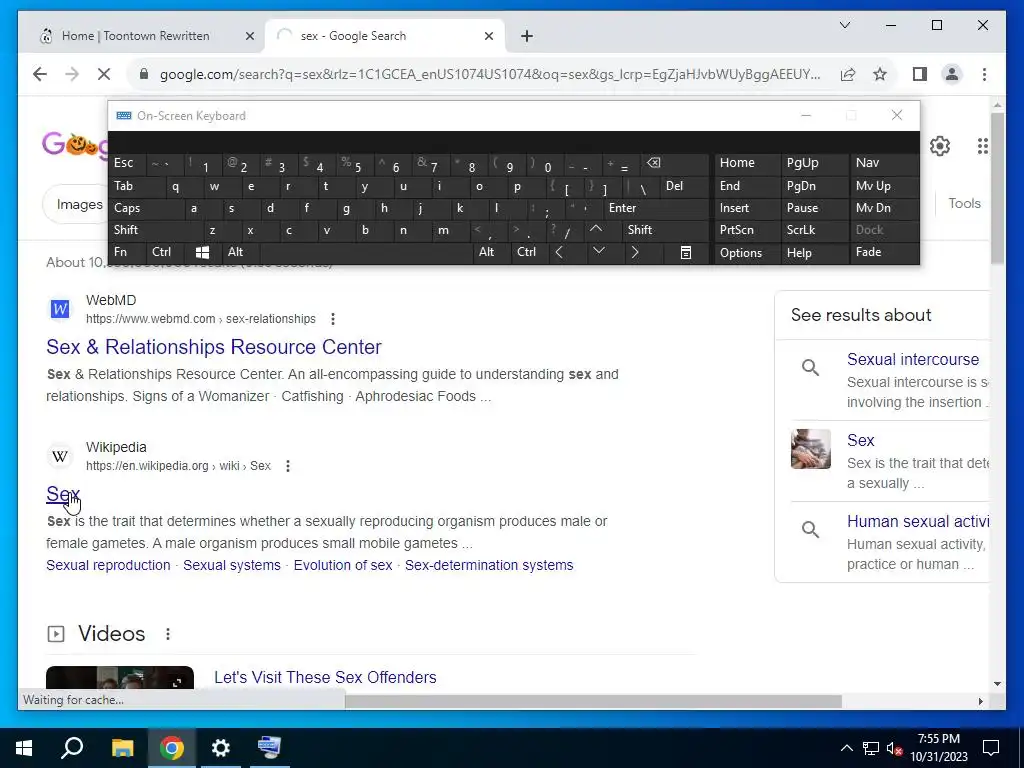Open the Google apps grid
1024x768 pixels.
point(982,146)
